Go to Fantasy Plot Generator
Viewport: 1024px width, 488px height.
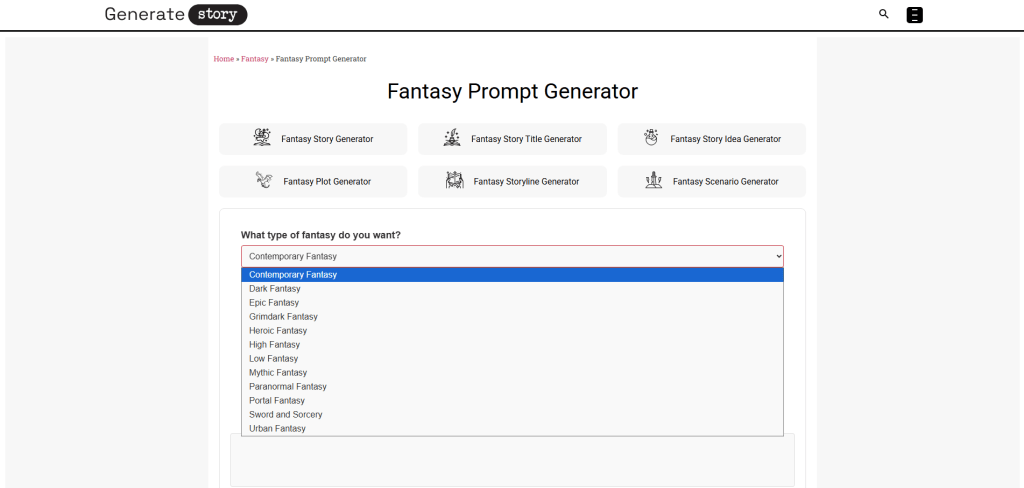(x=313, y=182)
